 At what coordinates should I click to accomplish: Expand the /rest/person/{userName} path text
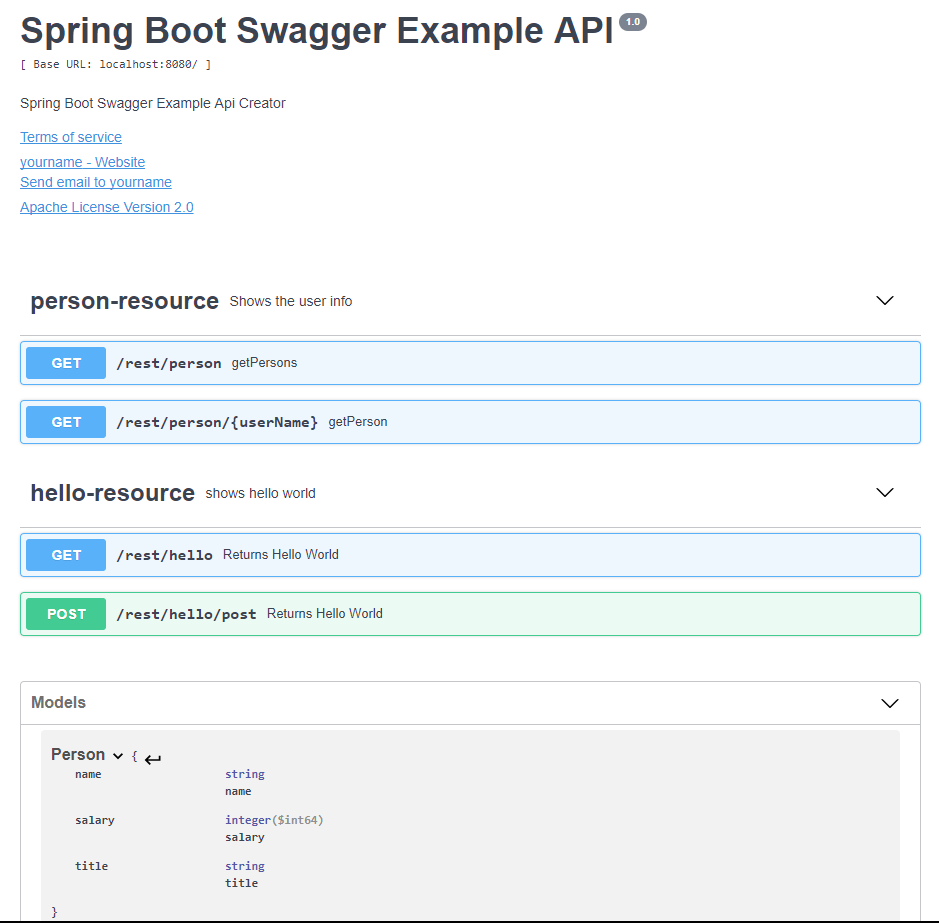217,422
